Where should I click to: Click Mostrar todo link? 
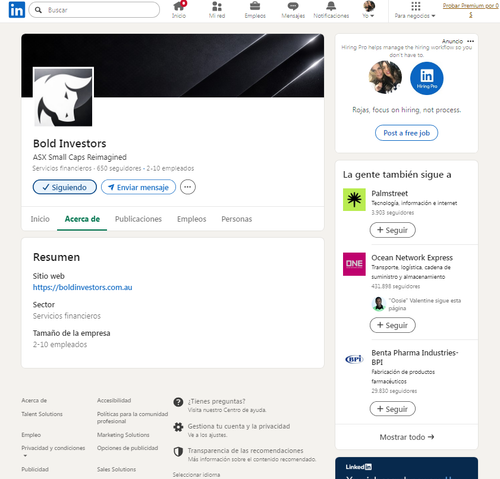[407, 437]
